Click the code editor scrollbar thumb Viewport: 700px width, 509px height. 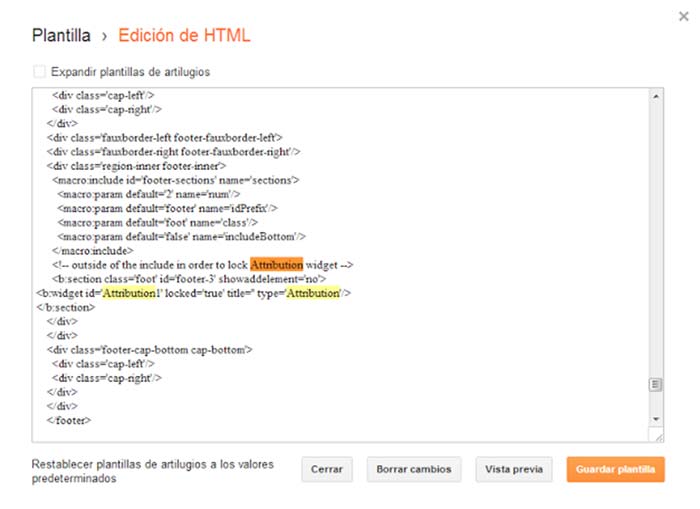(656, 384)
